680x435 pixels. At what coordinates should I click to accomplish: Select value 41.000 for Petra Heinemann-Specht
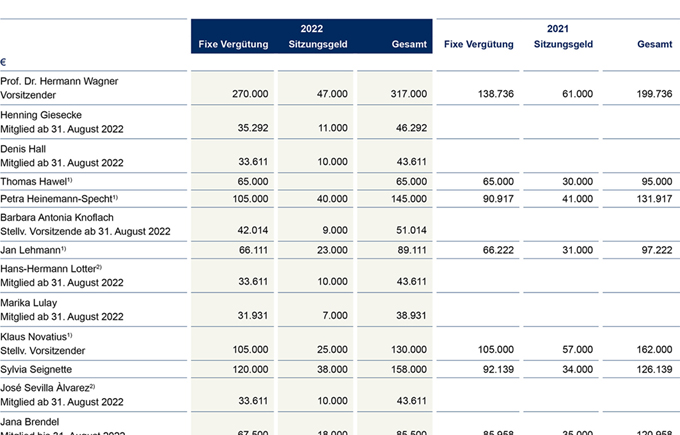[x=577, y=199]
